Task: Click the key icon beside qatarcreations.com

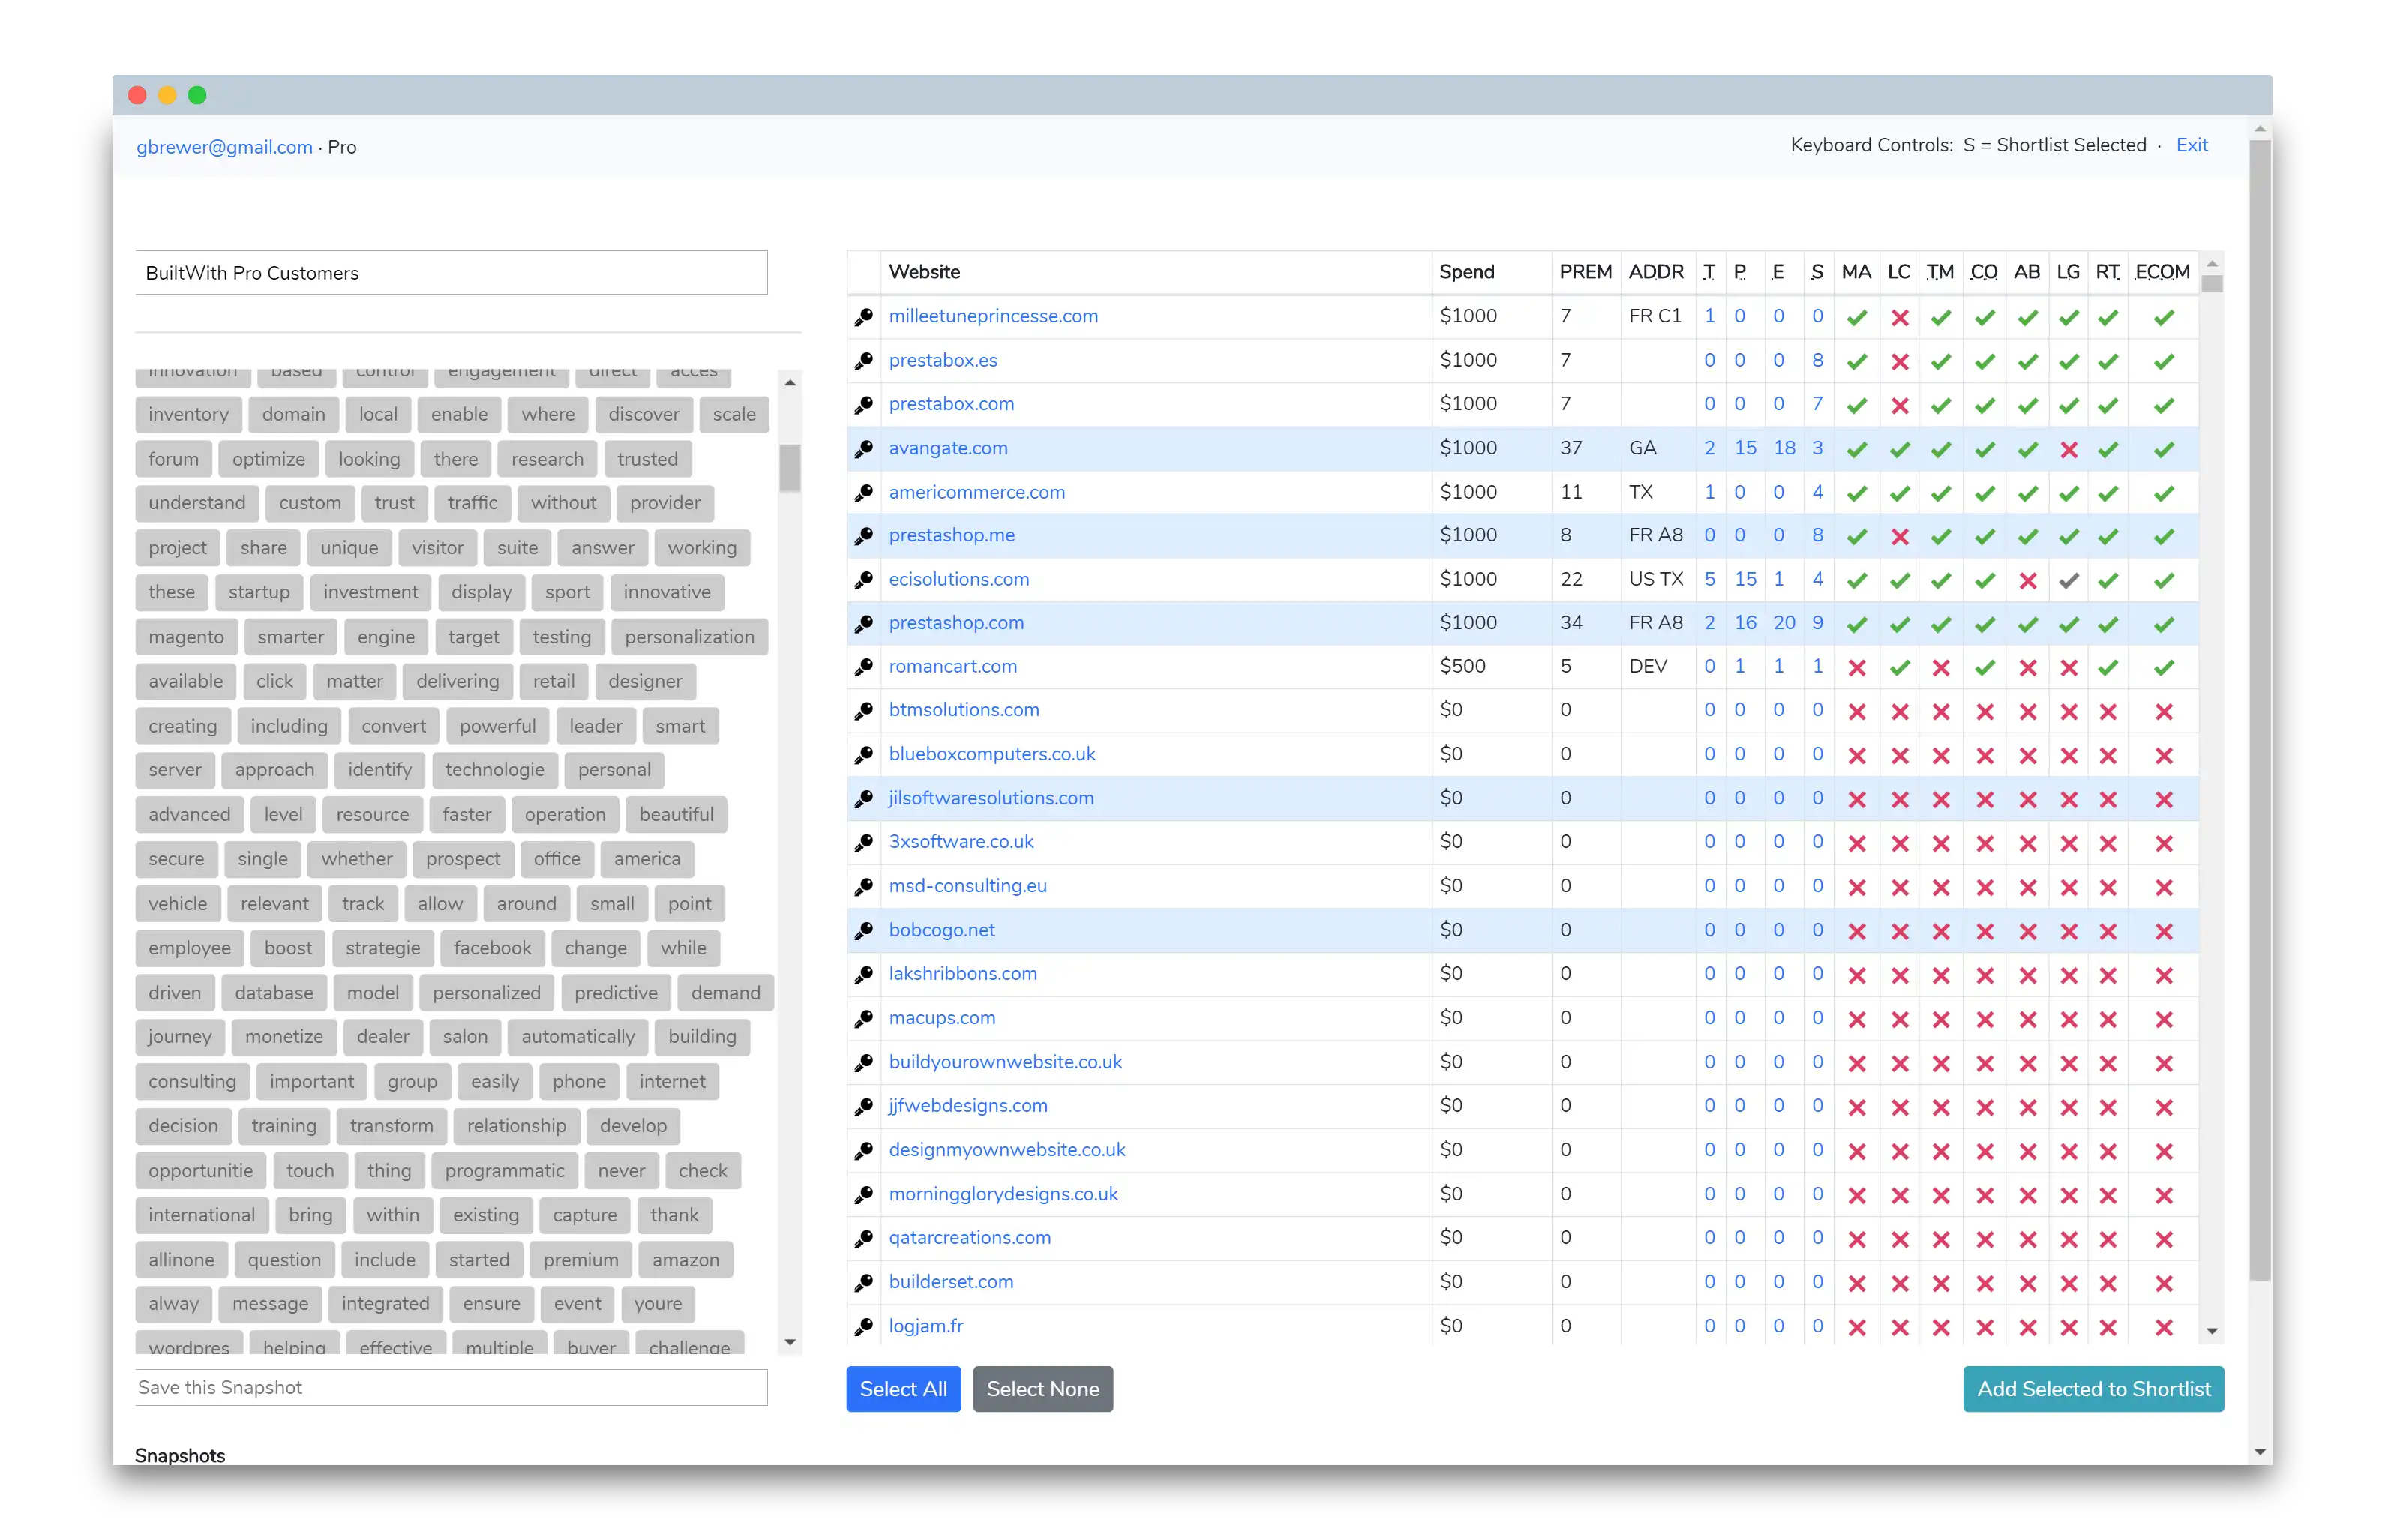Action: 864,1239
